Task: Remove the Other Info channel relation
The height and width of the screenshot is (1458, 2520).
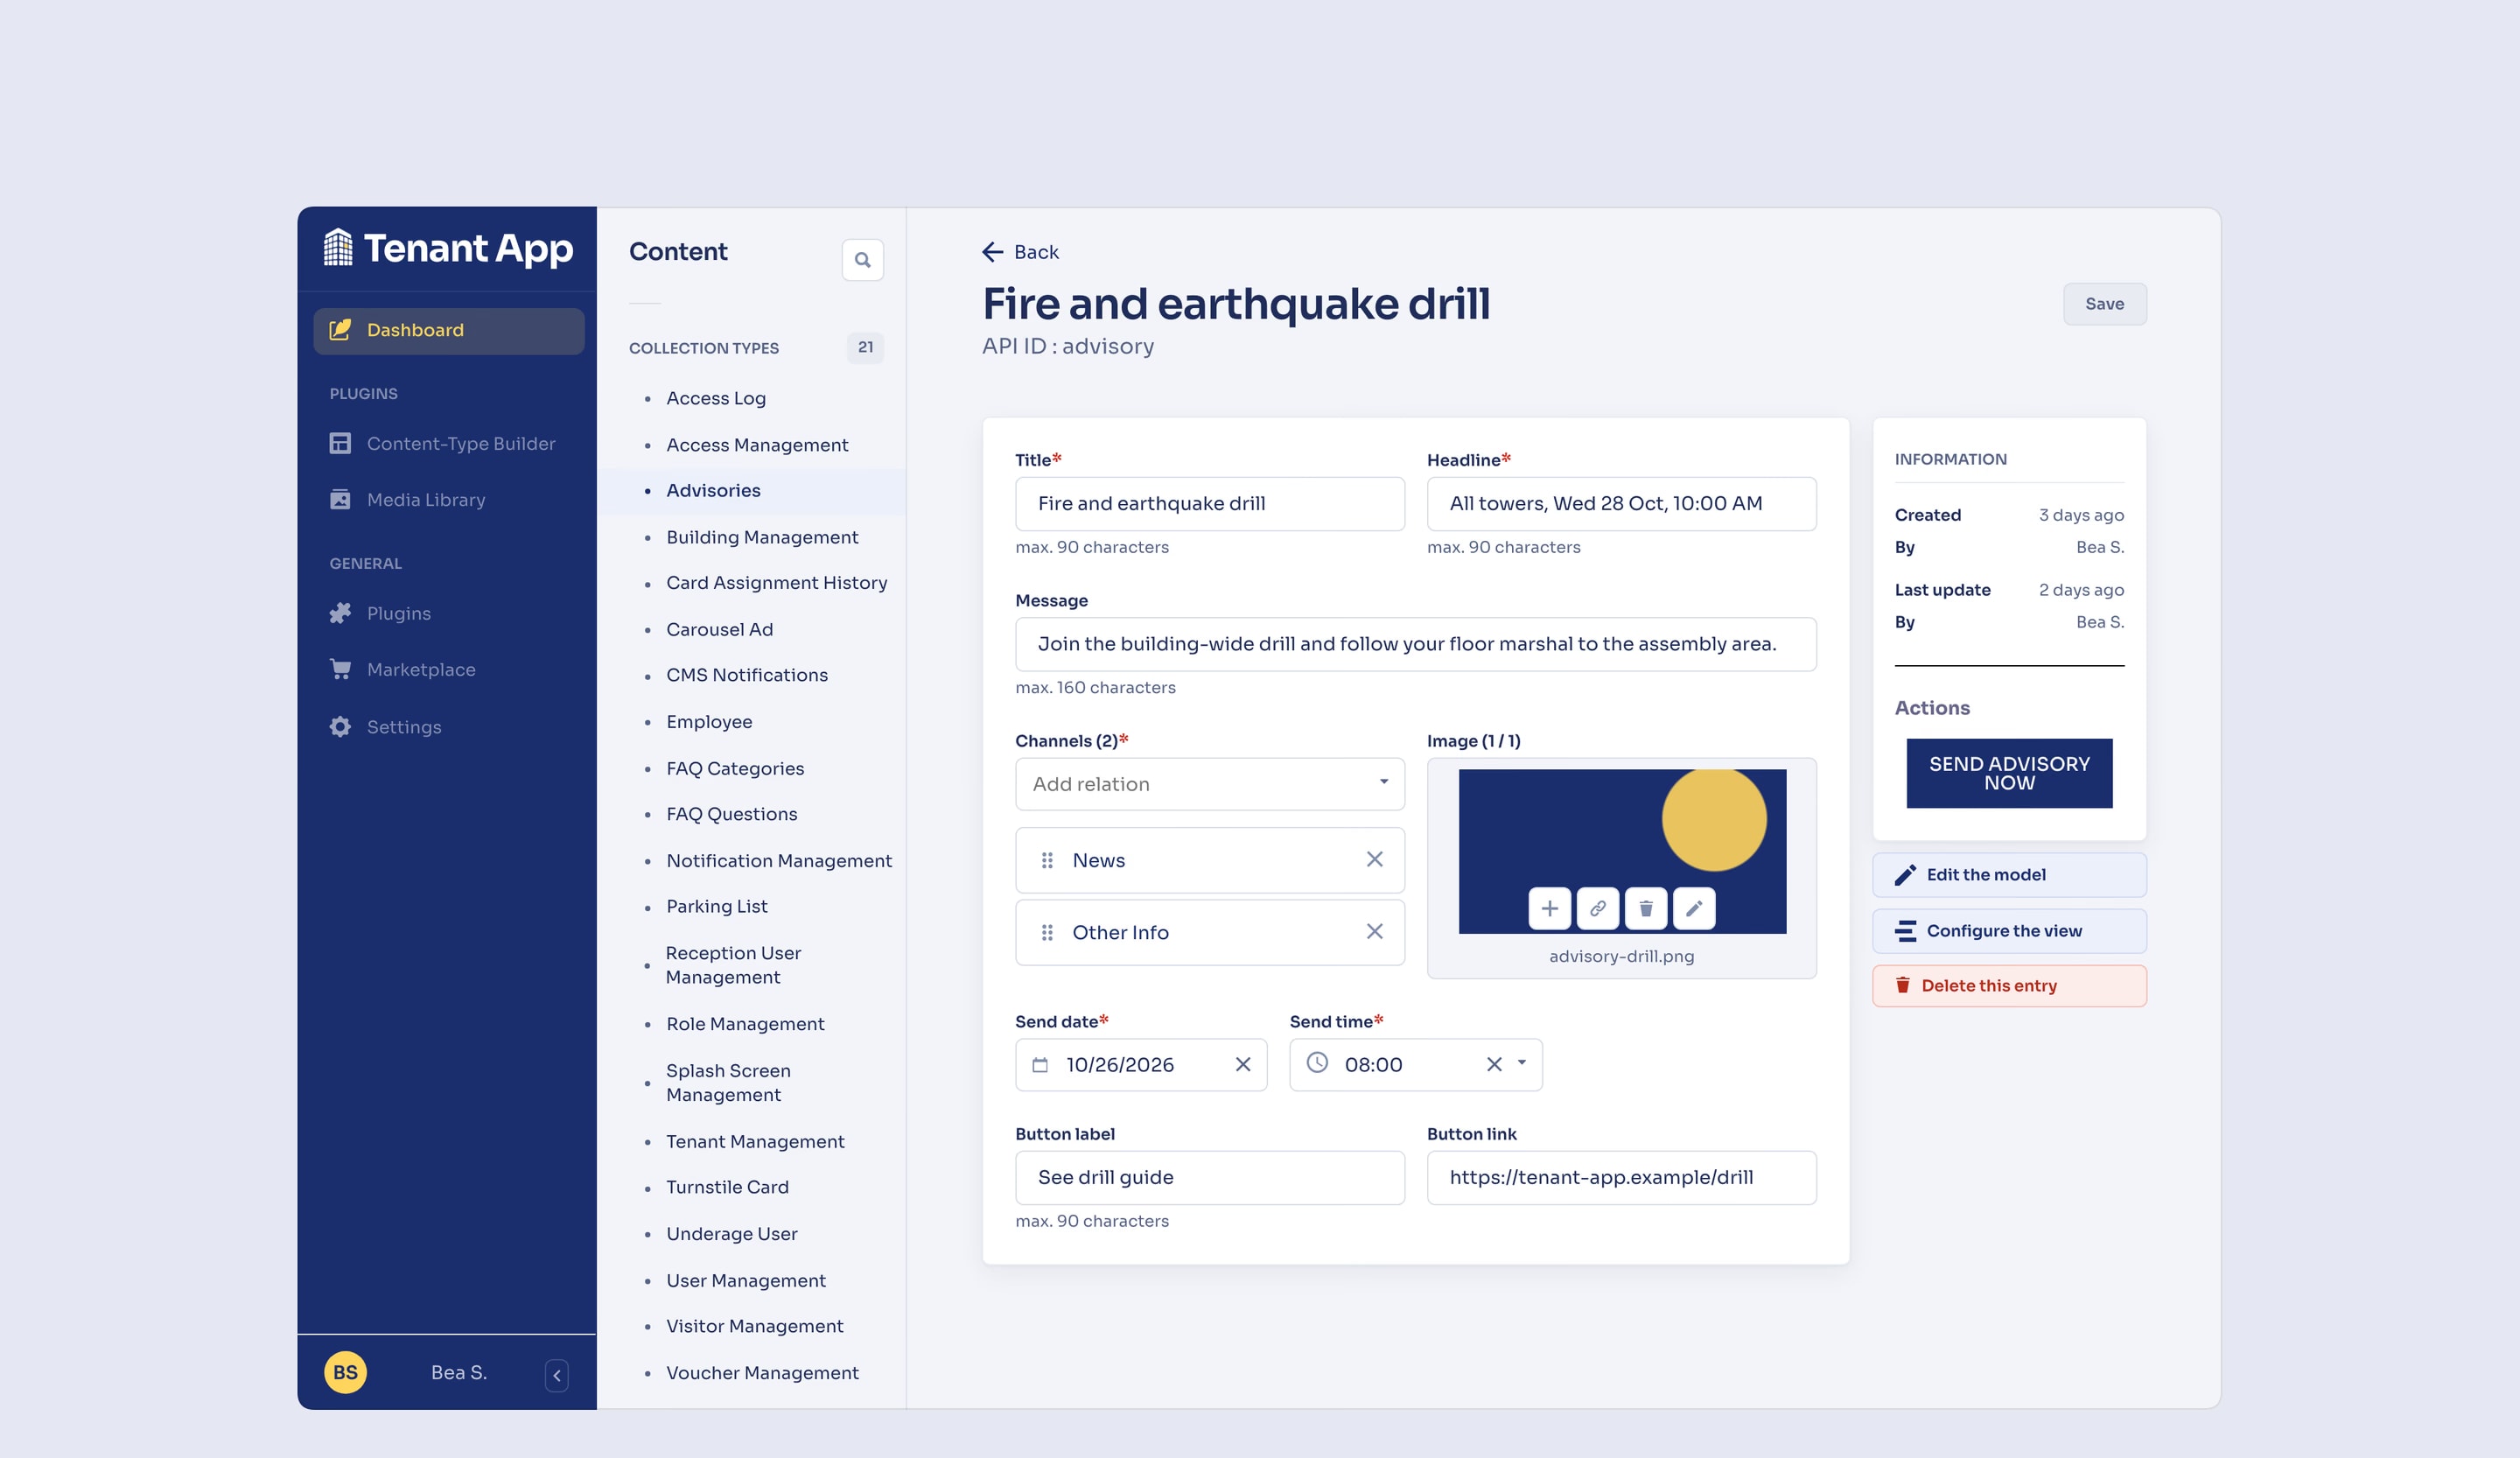Action: tap(1374, 931)
